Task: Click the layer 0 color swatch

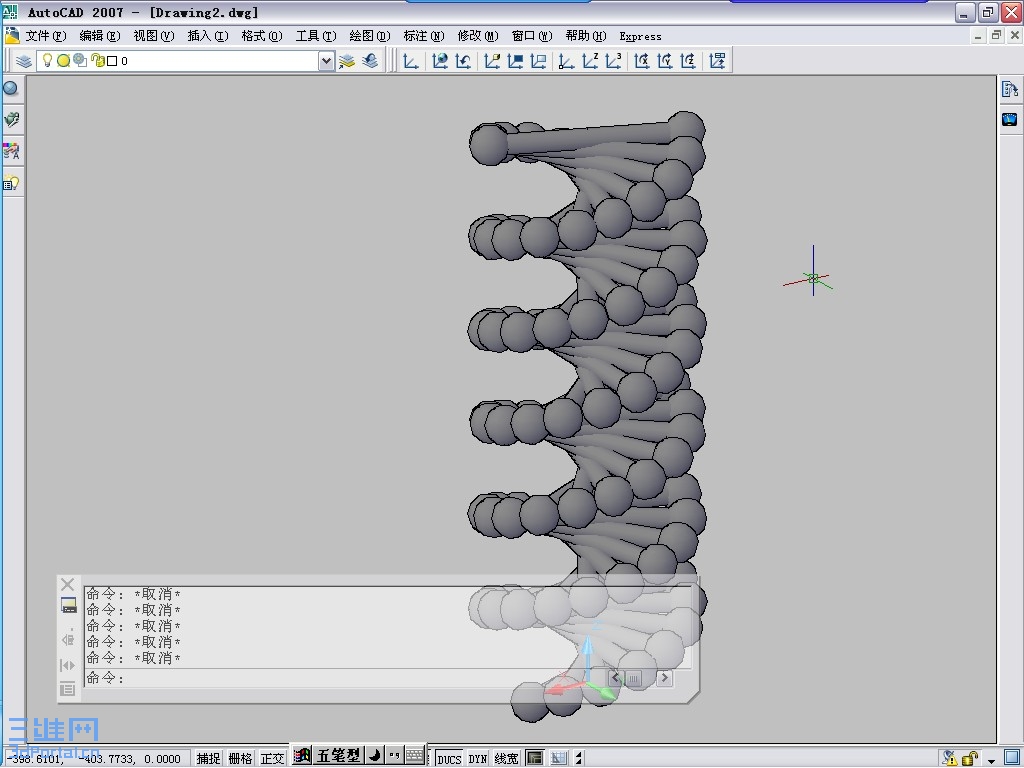Action: (x=112, y=61)
